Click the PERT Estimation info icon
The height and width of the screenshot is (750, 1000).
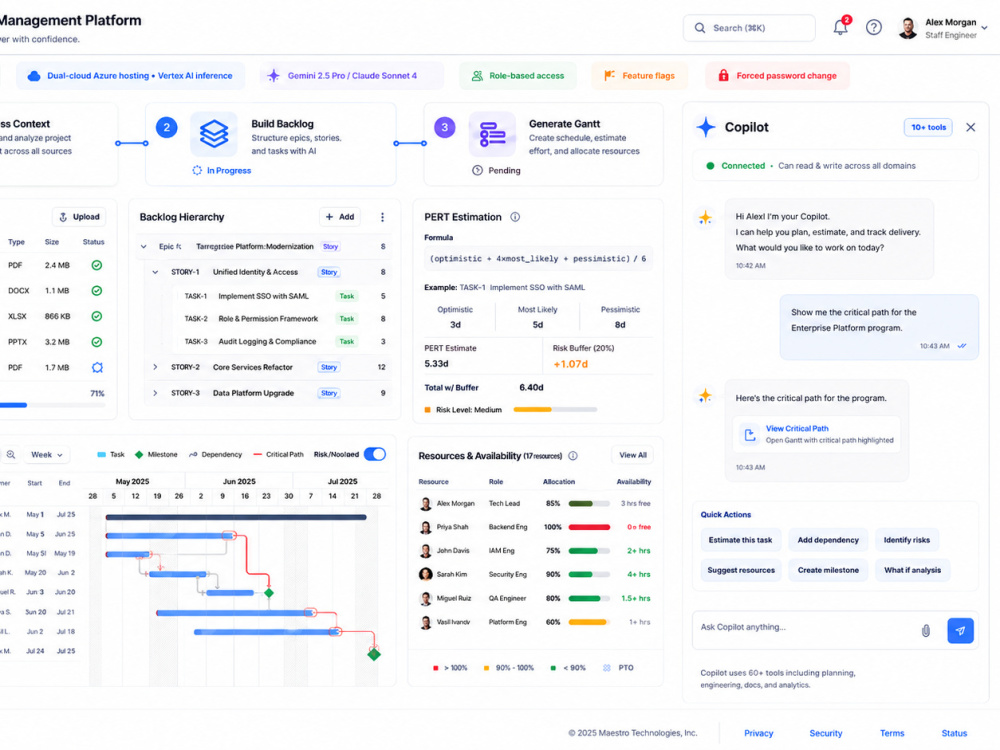(x=515, y=217)
